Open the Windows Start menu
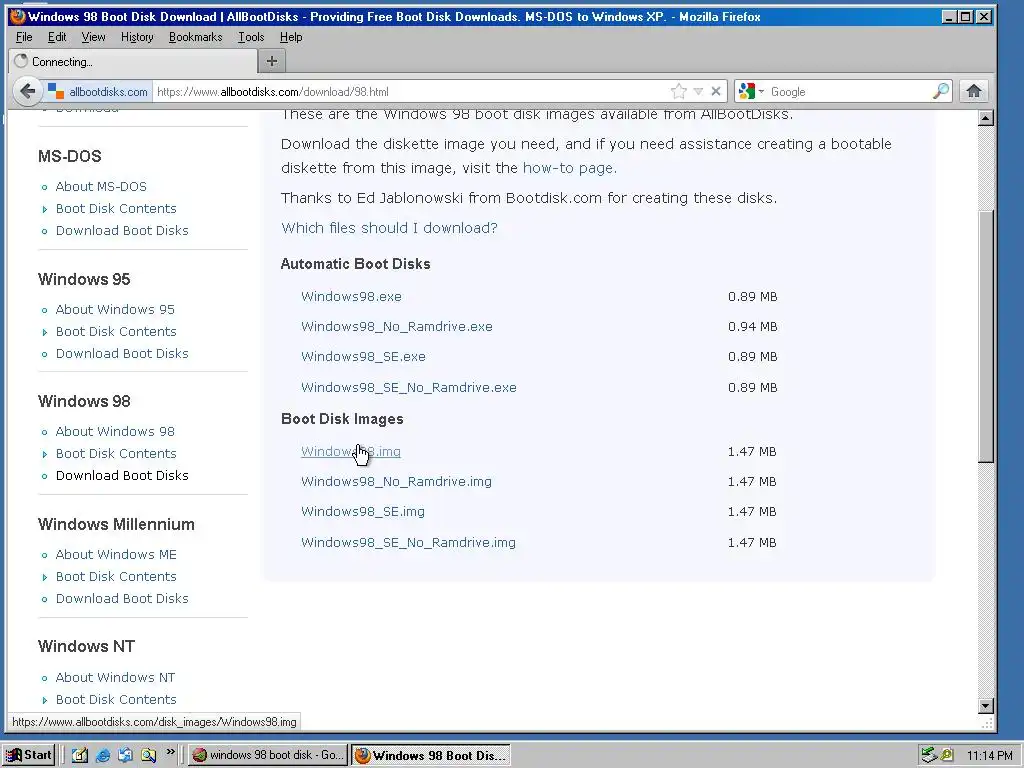This screenshot has height=768, width=1024. 28,755
